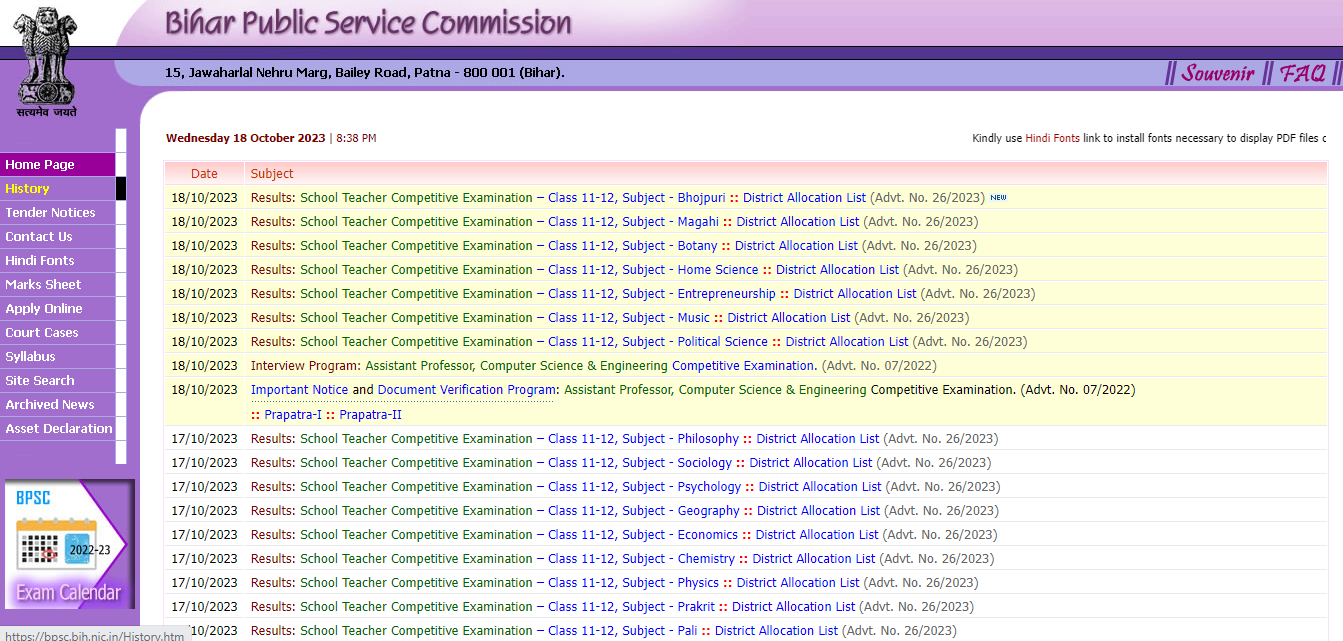Screen dimensions: 1343x641
Task: Open District Allocation List for Bhojpuri
Action: coord(805,198)
